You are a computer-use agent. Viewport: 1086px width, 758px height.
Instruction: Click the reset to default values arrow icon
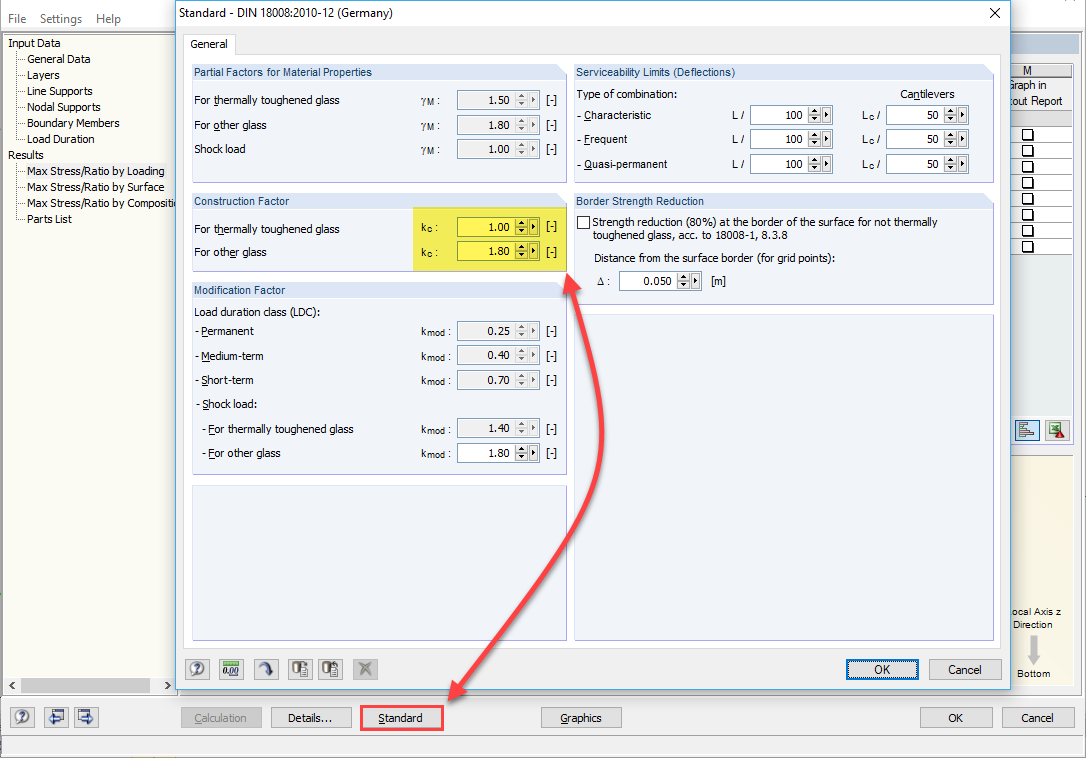click(265, 668)
